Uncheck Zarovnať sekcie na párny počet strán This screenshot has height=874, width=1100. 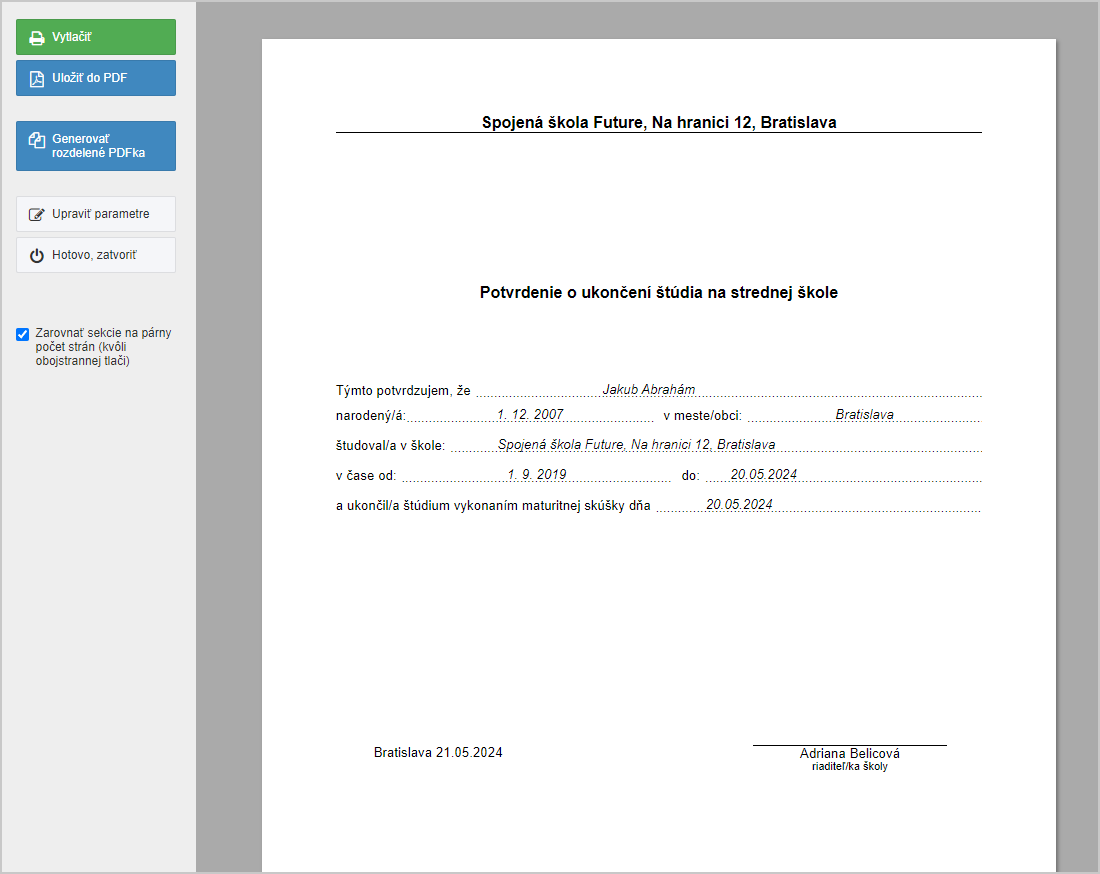22,334
